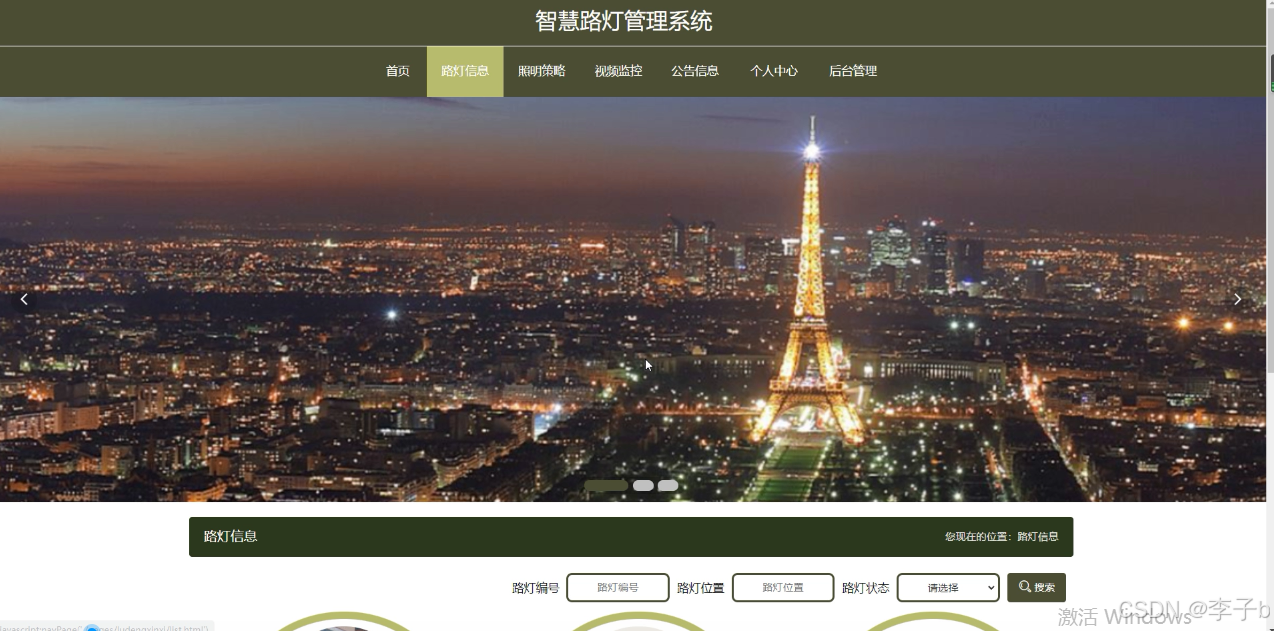Viewport: 1274px width, 631px height.
Task: Click the 路灯信息 breadcrumb link
Action: pyautogui.click(x=1035, y=536)
